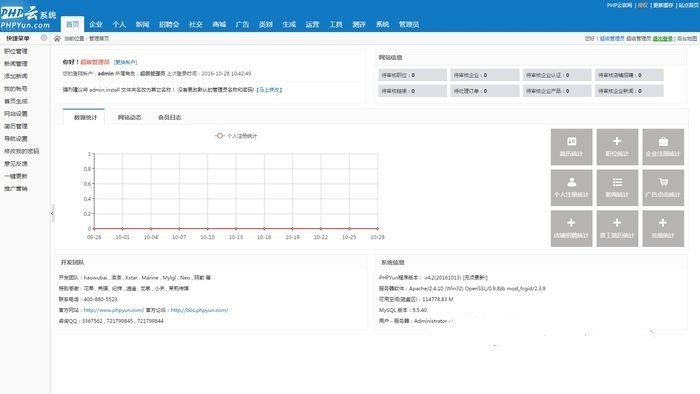Open the 运营 top navigation menu

312,25
